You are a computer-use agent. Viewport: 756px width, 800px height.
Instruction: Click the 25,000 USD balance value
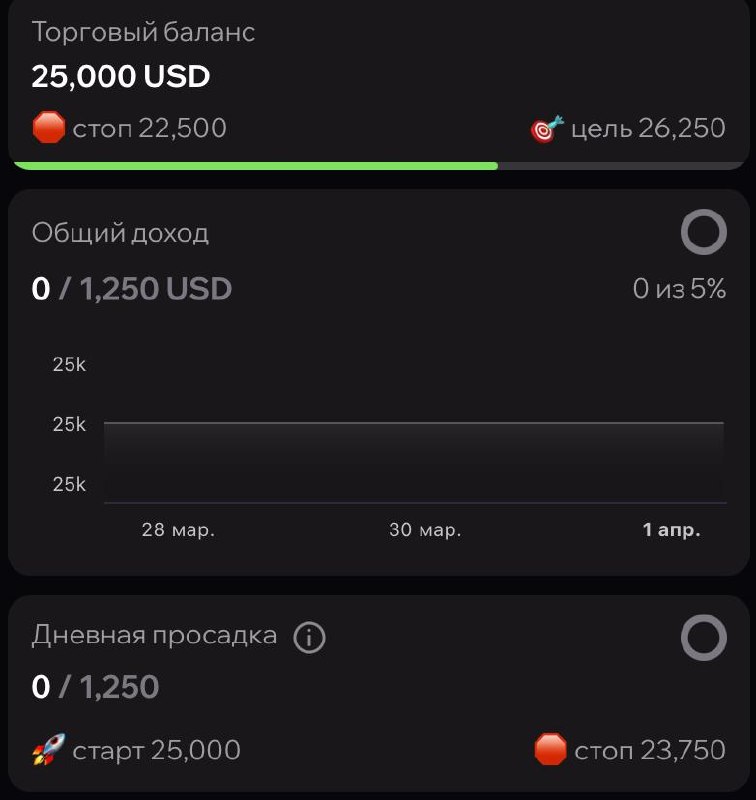tap(121, 76)
